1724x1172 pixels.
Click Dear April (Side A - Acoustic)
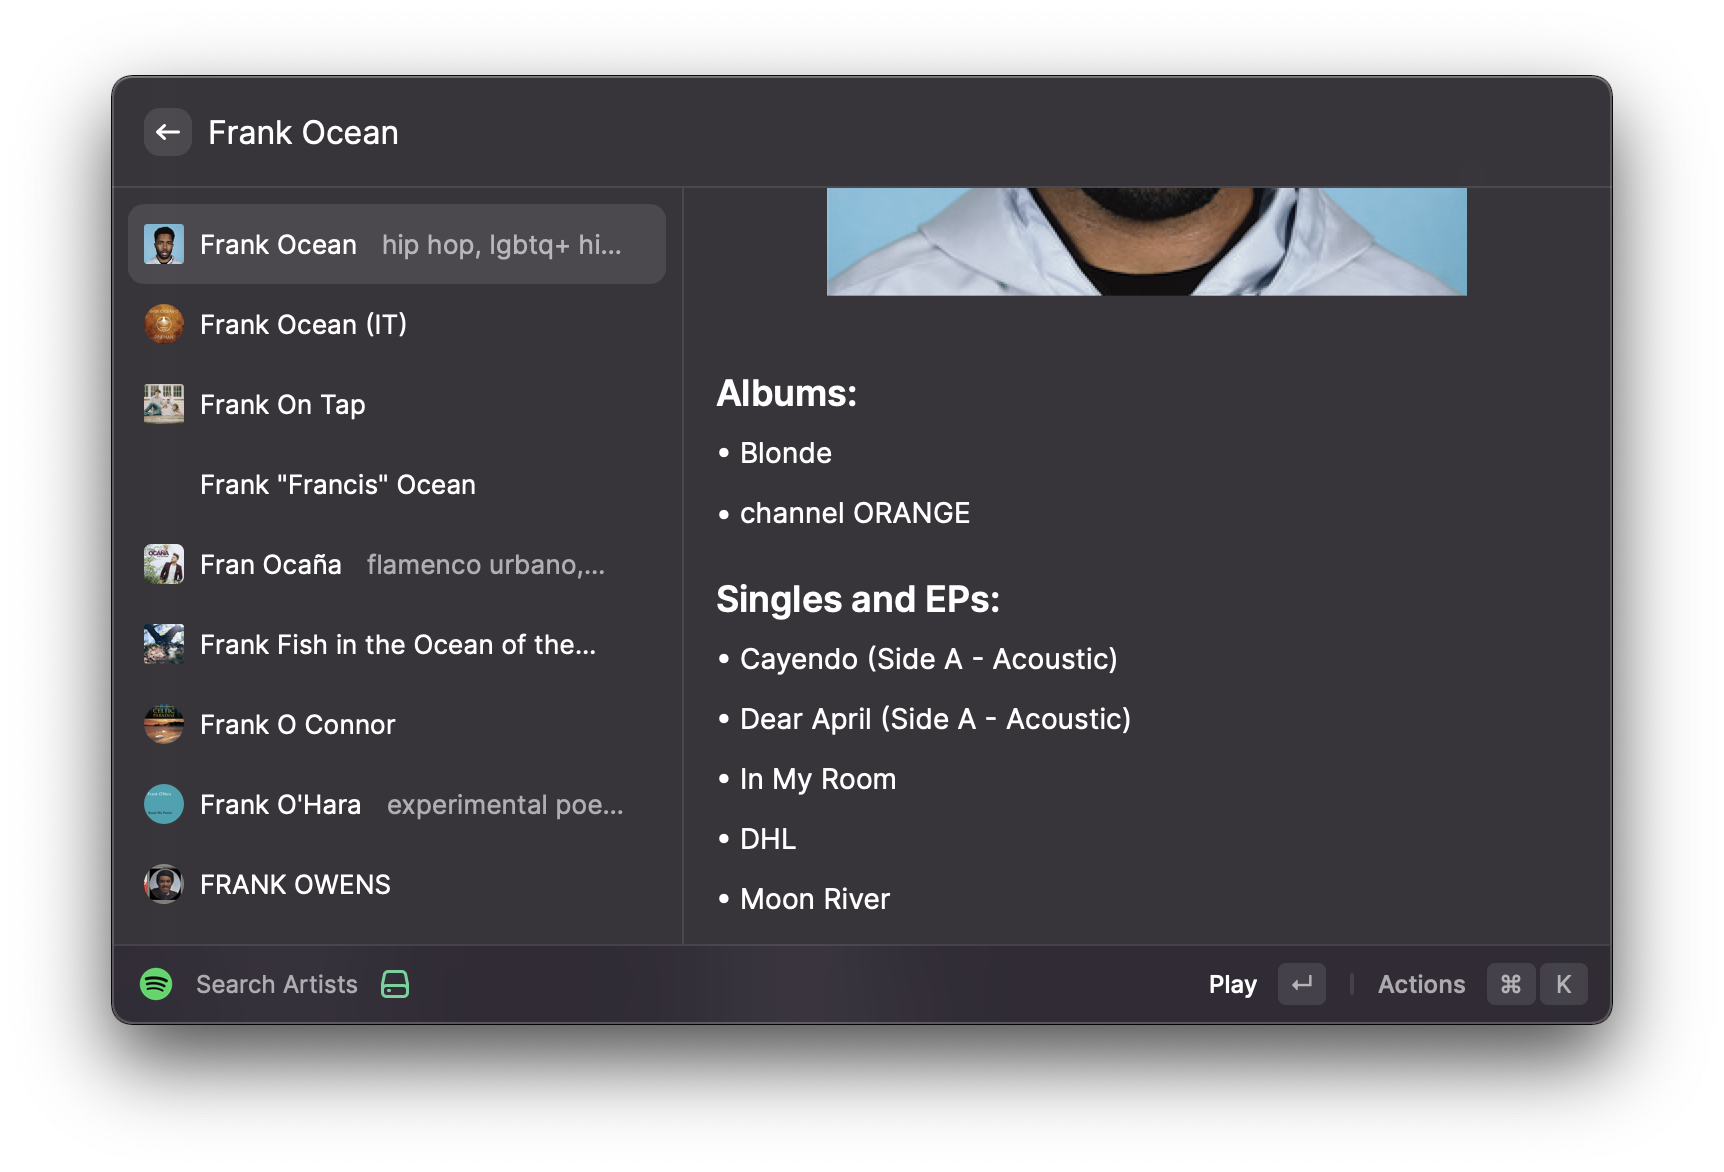[x=935, y=719]
